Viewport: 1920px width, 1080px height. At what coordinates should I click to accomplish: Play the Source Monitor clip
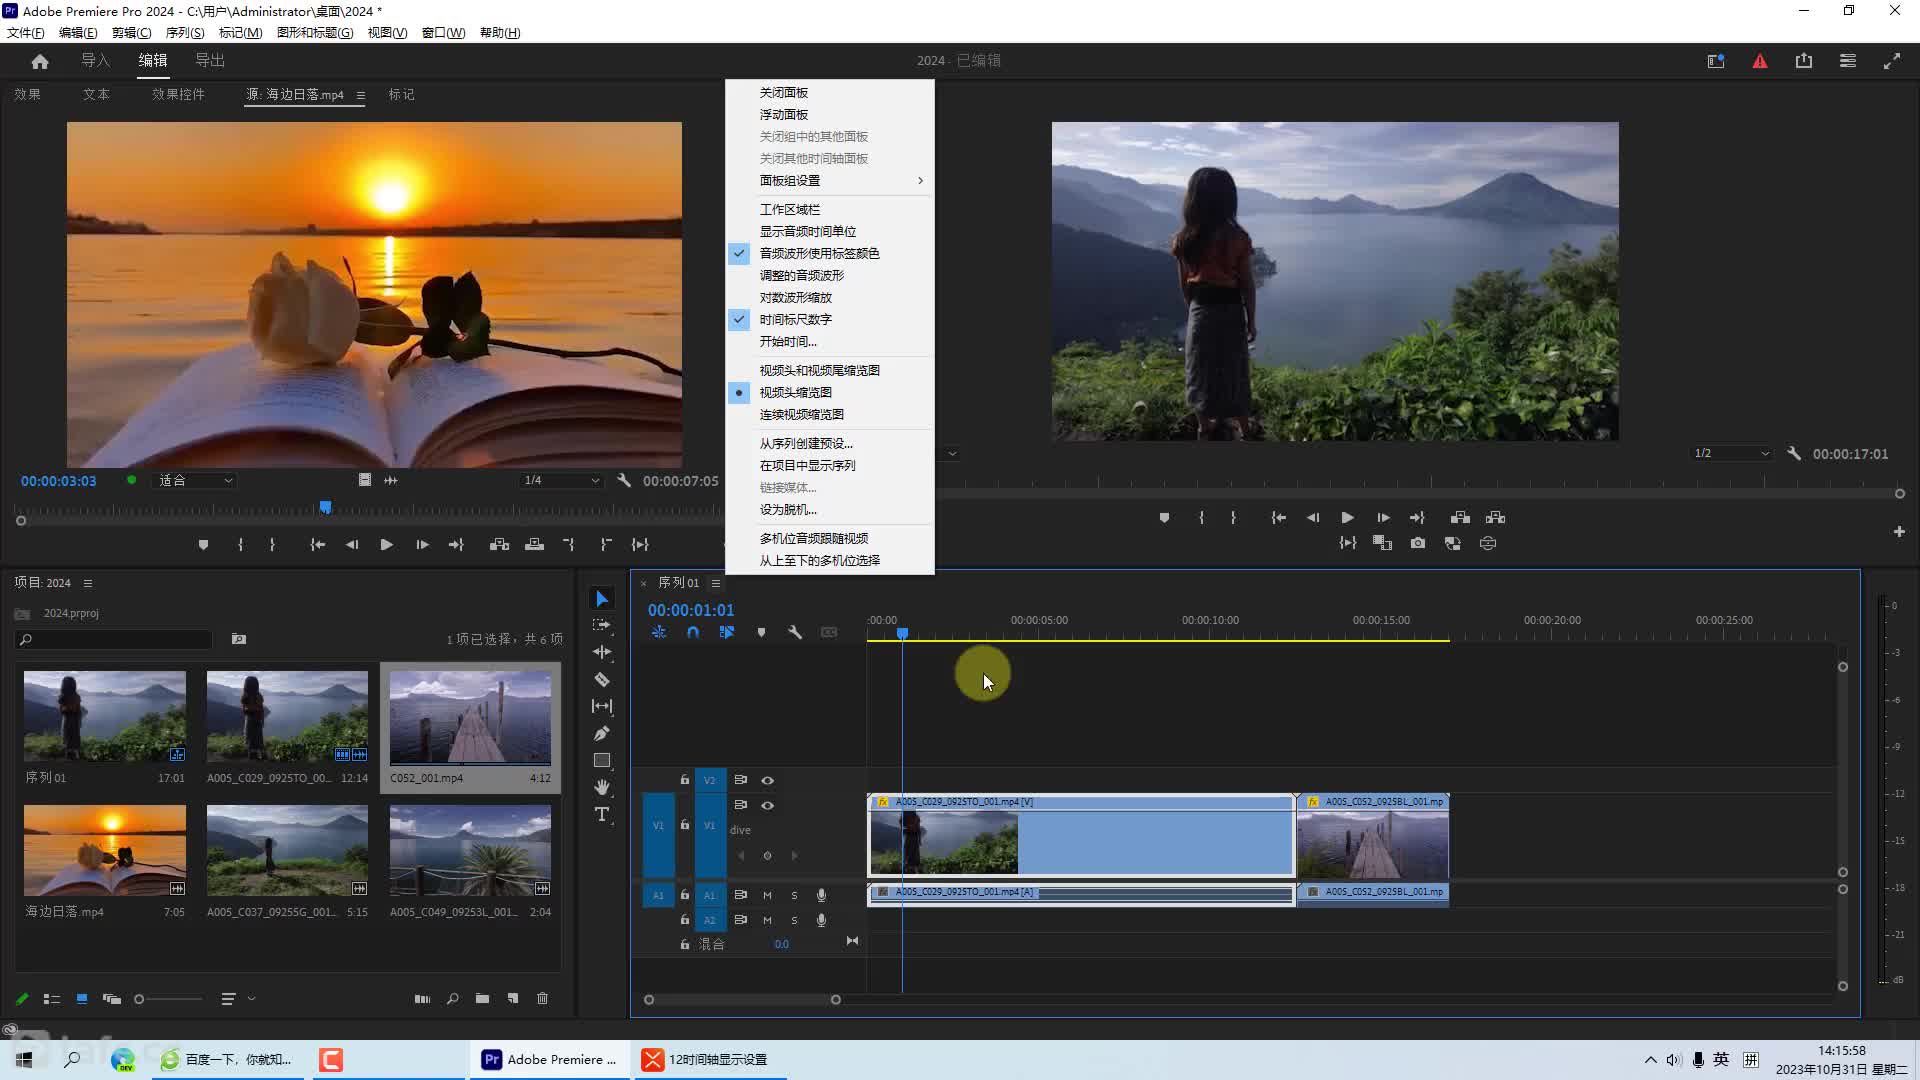[386, 544]
